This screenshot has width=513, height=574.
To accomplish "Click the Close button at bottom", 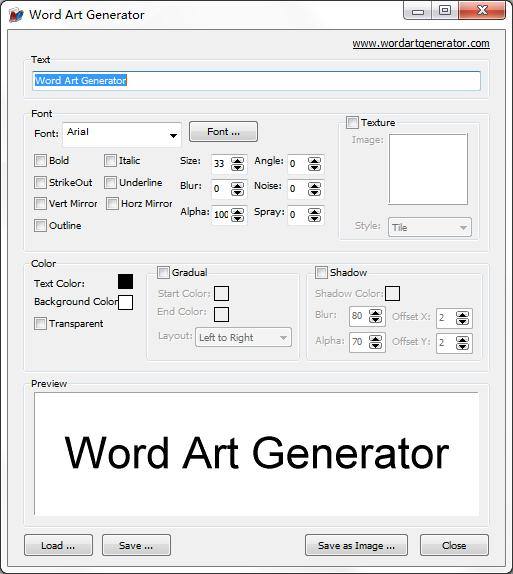I will [454, 545].
